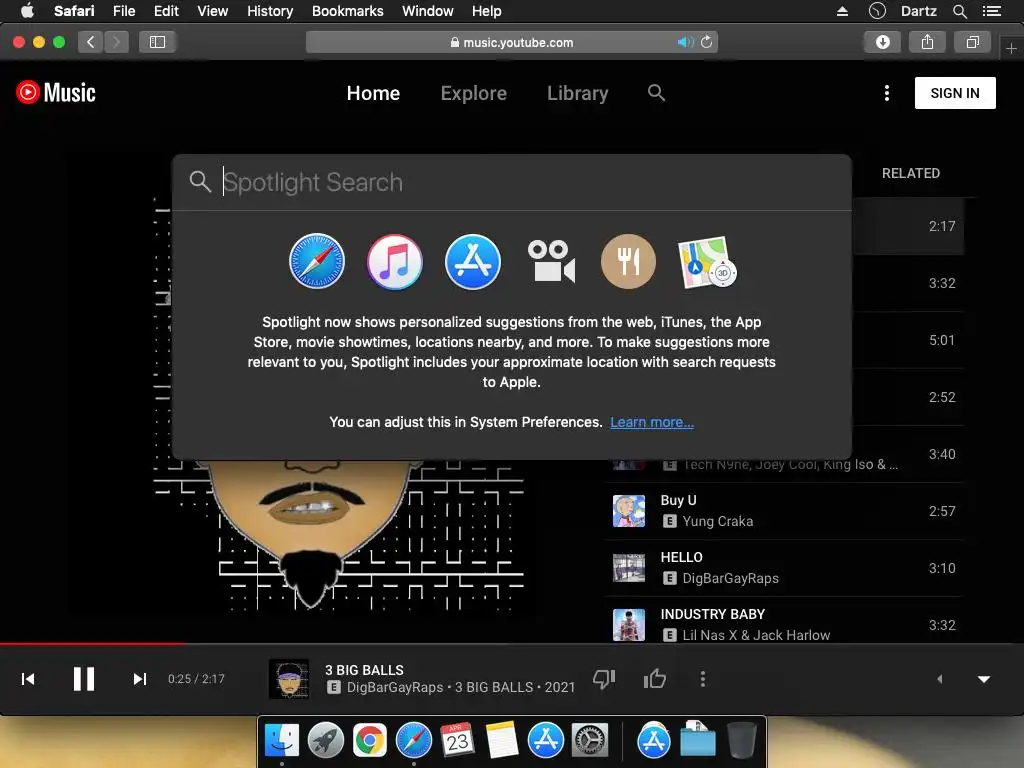The height and width of the screenshot is (768, 1024).
Task: Expand volume controls with left arrow
Action: (940, 679)
